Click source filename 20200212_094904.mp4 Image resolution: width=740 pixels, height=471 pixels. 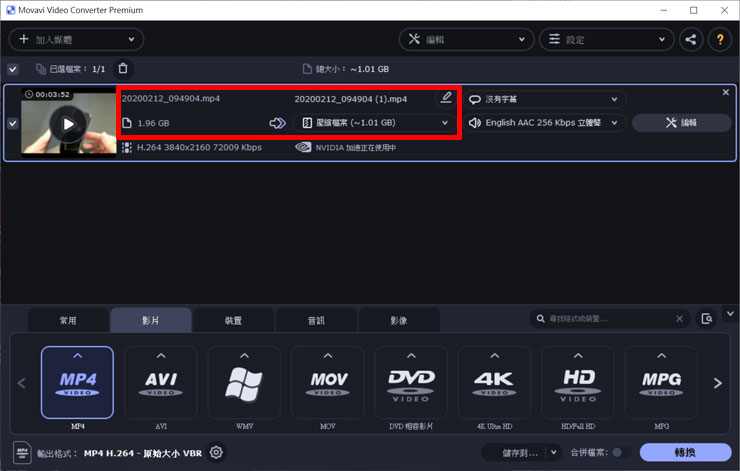coord(171,99)
